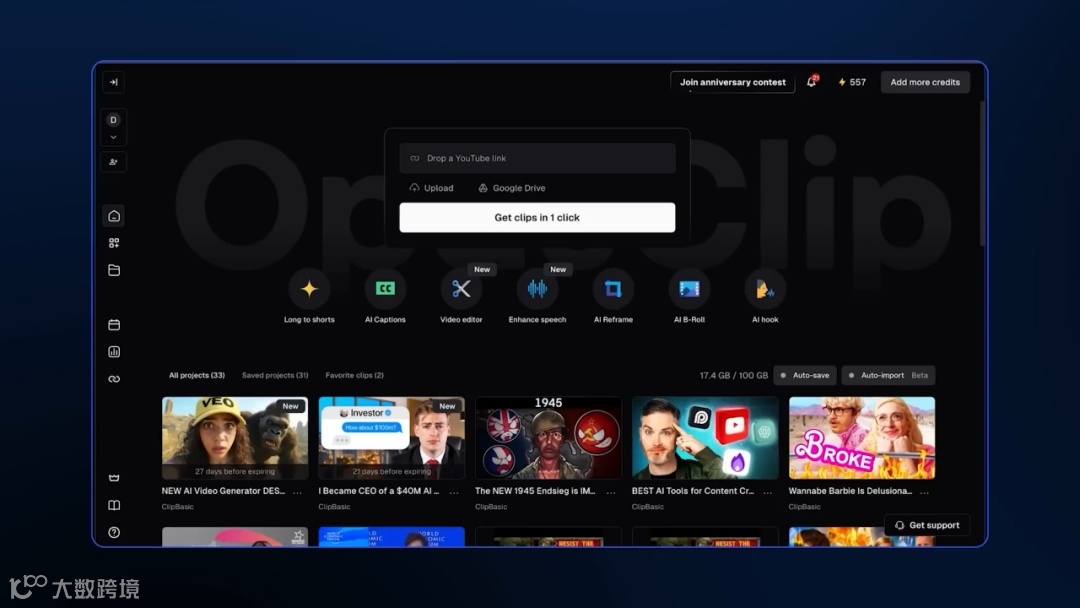Click Add more credits button

925,82
